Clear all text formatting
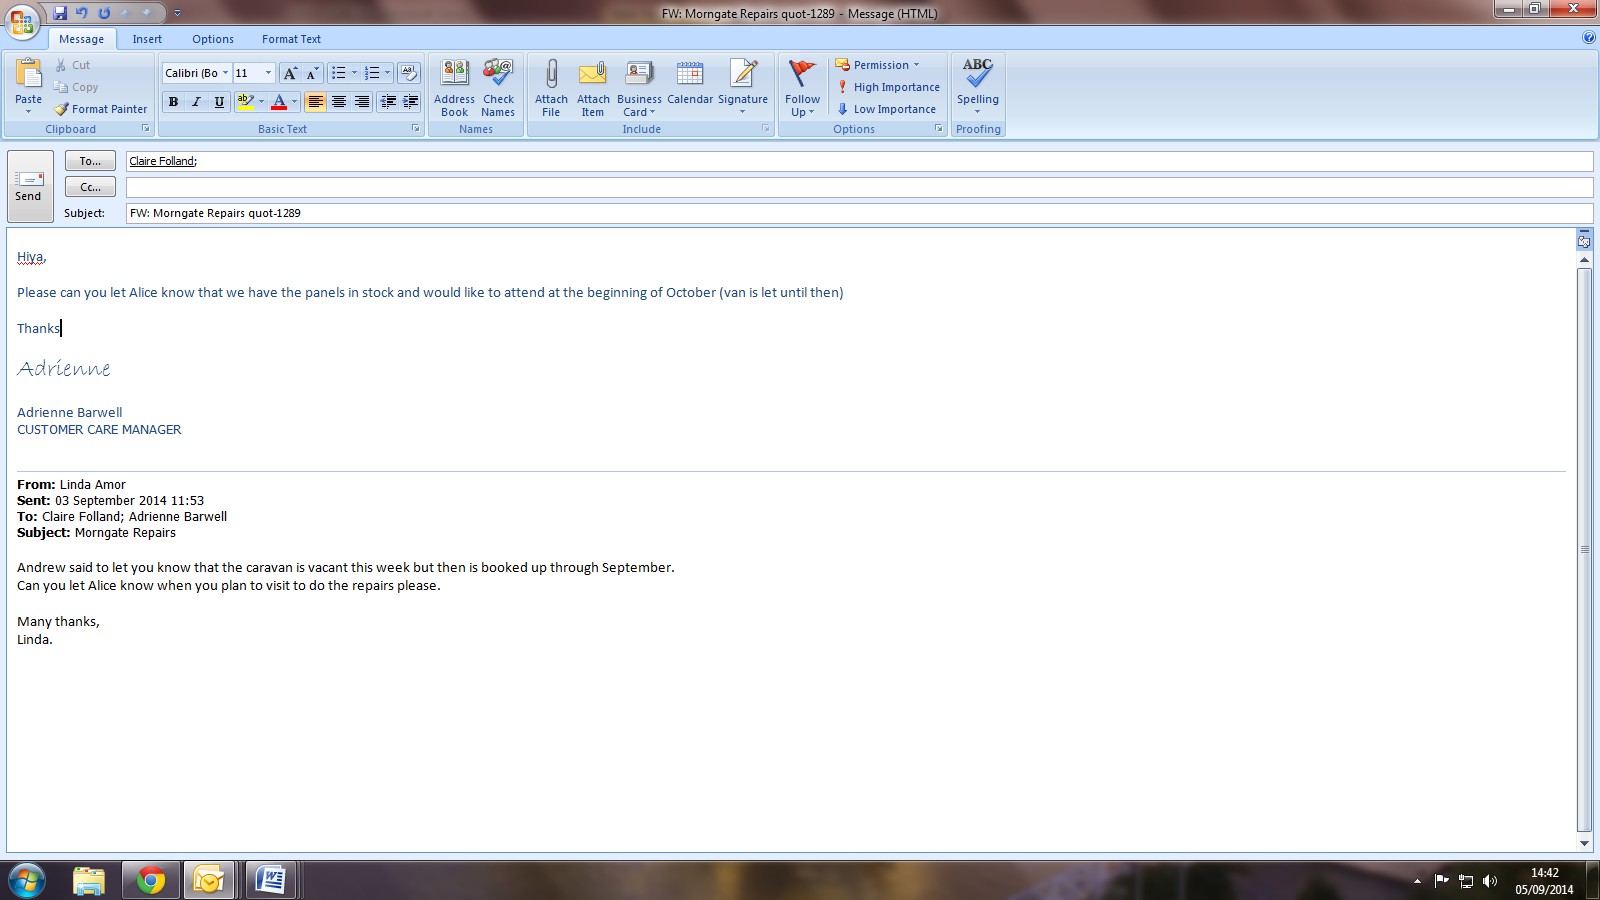 point(408,73)
